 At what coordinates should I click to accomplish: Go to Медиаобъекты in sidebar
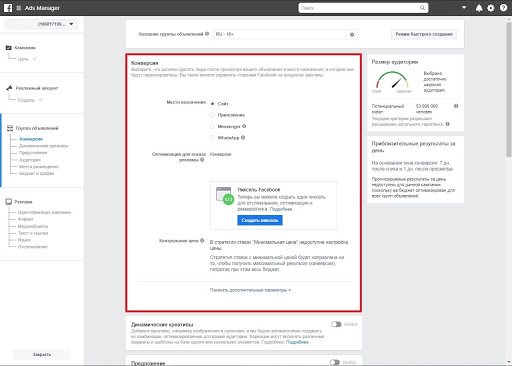33,226
